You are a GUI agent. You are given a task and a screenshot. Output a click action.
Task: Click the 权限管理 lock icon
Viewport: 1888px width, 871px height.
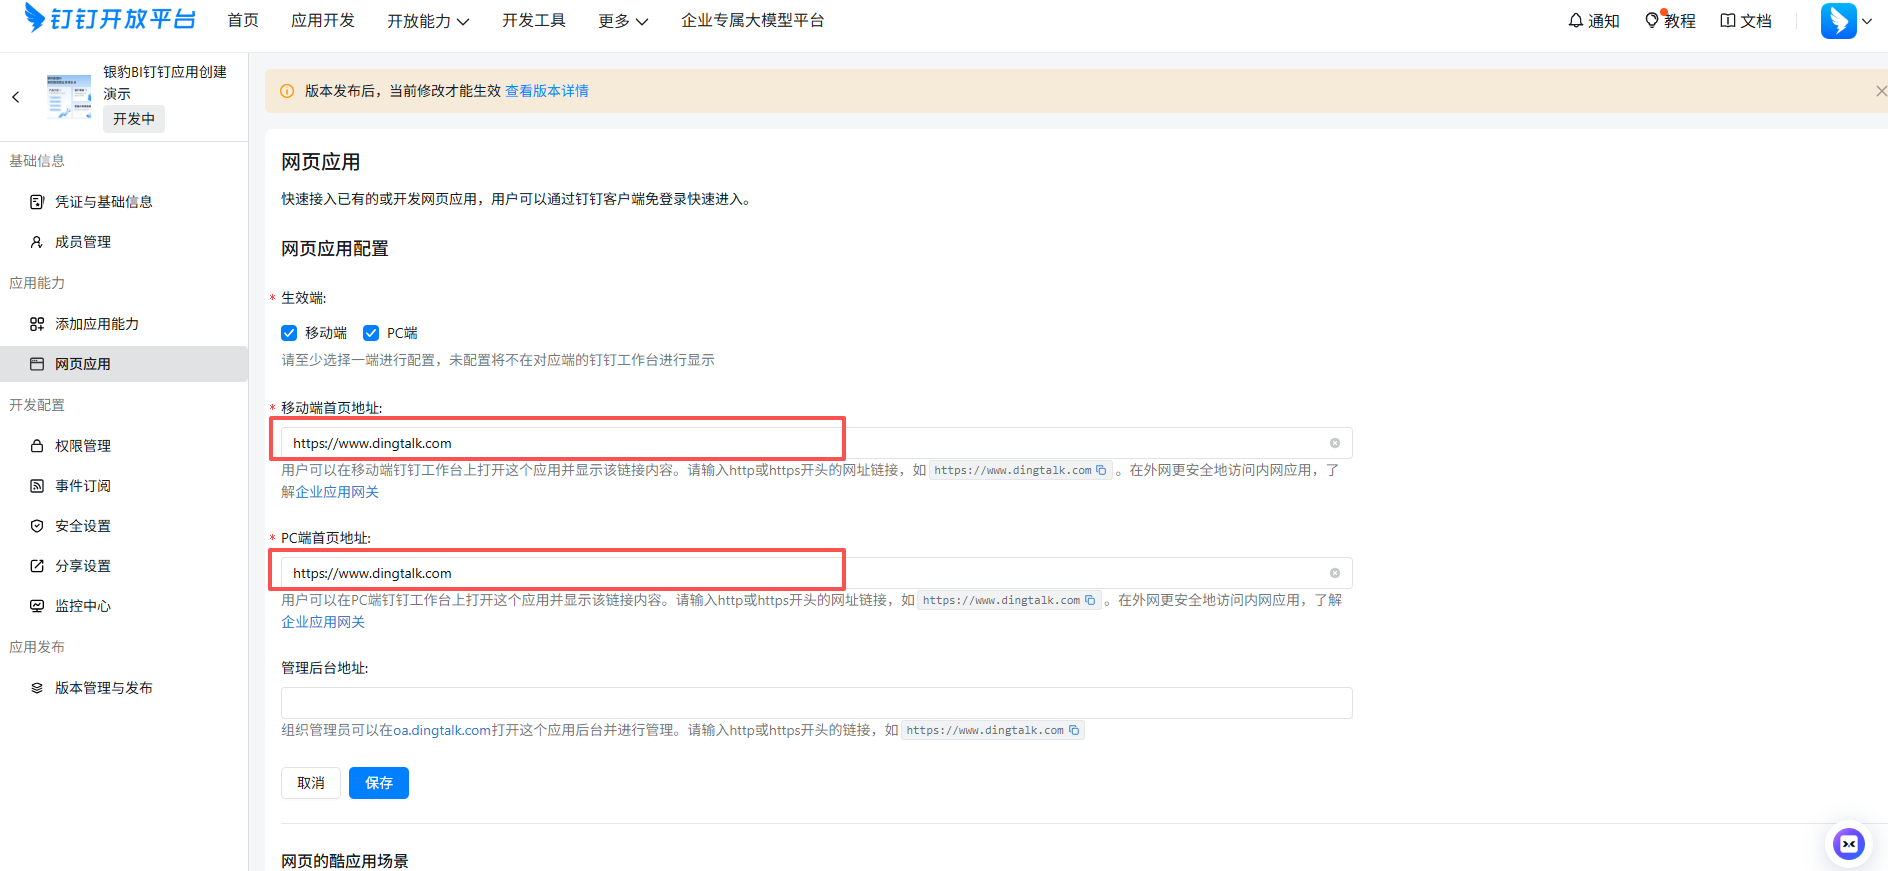pos(37,446)
